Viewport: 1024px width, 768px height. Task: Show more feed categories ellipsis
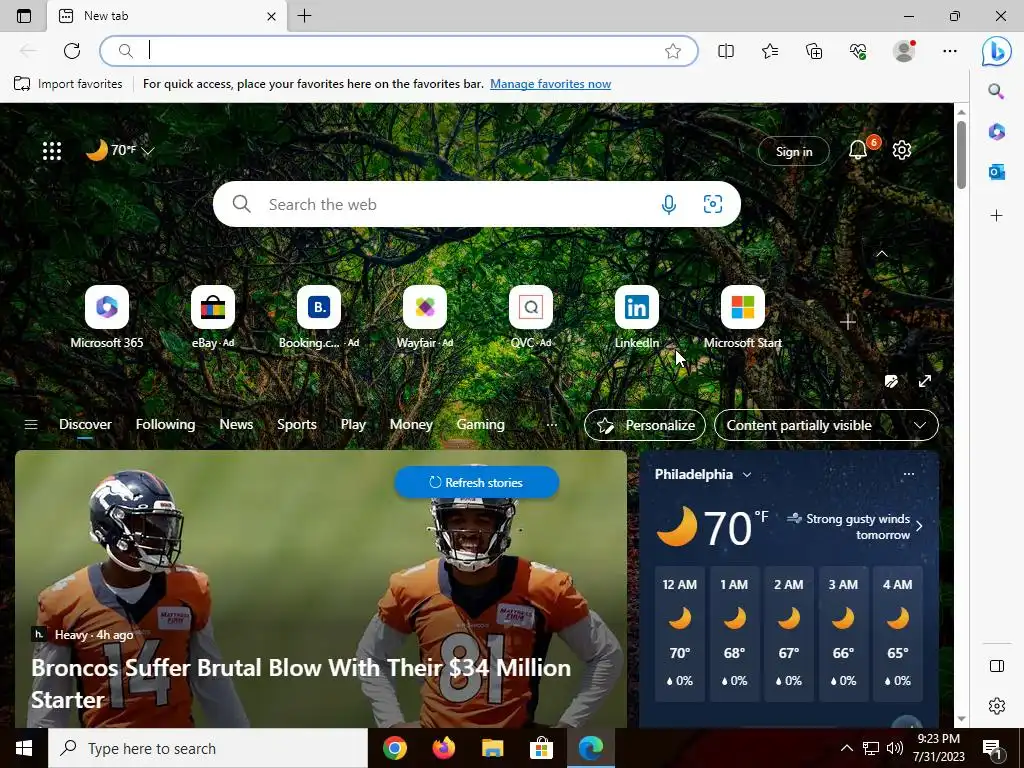(x=551, y=424)
